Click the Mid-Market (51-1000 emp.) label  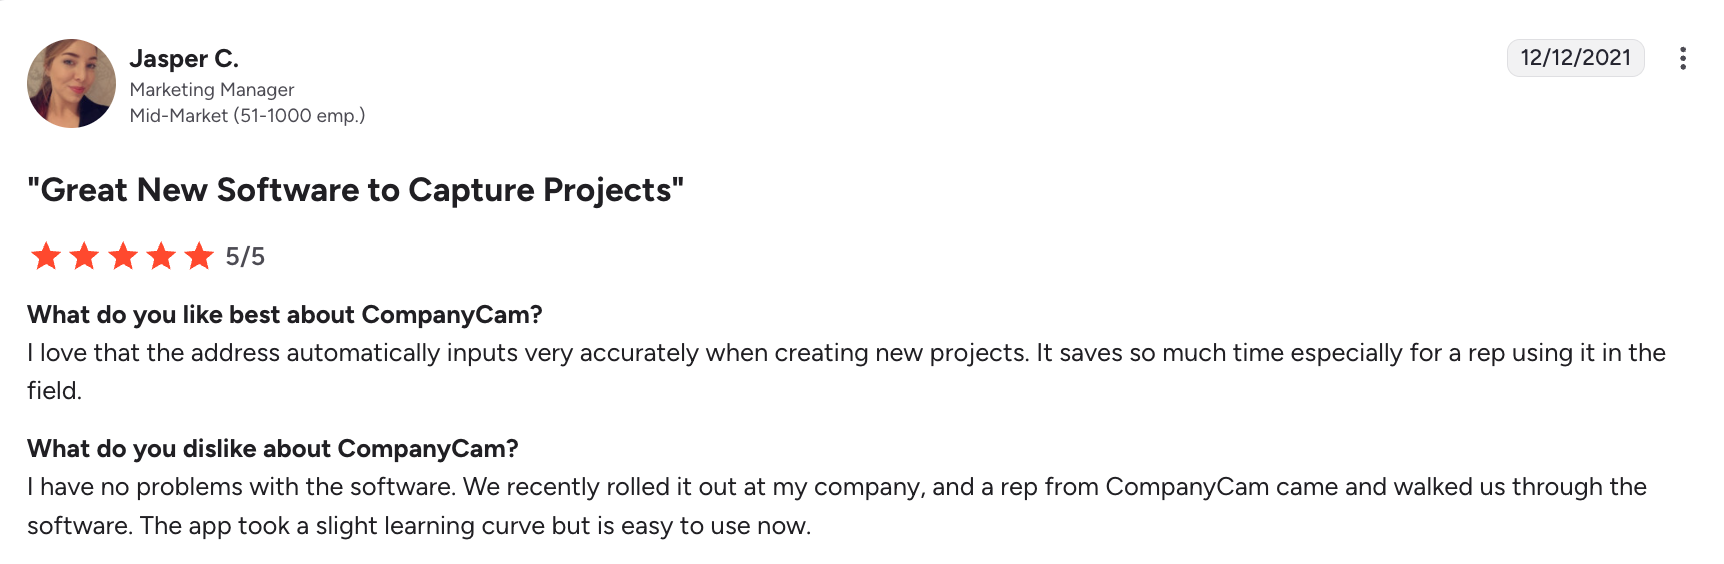(247, 116)
